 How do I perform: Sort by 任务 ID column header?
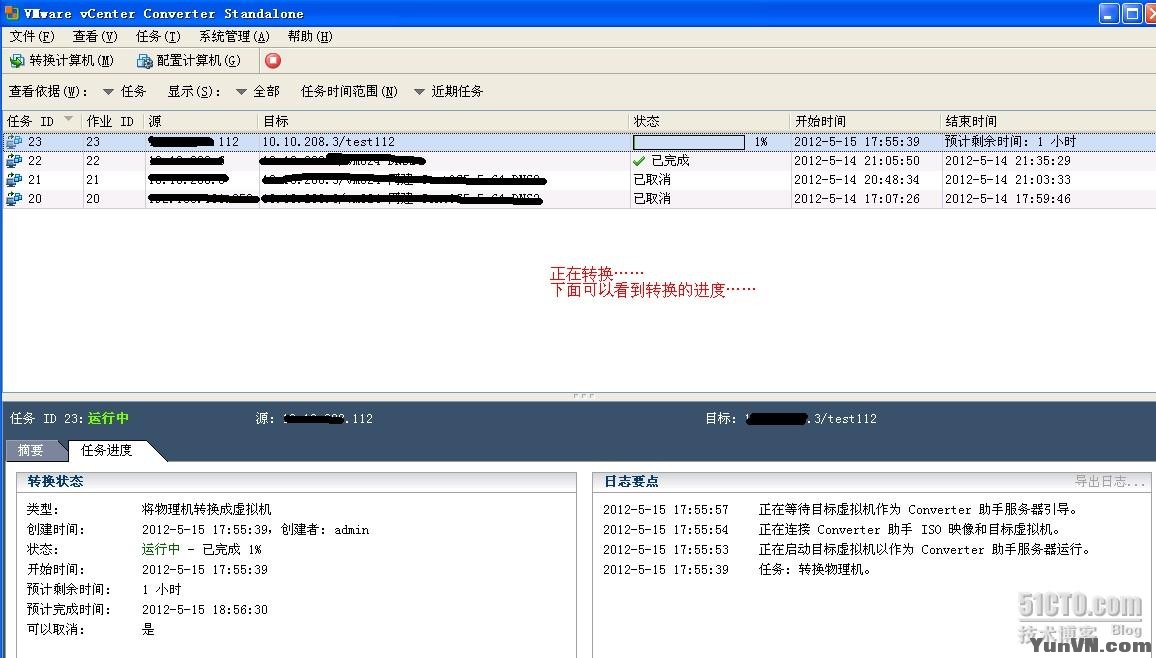pyautogui.click(x=41, y=121)
